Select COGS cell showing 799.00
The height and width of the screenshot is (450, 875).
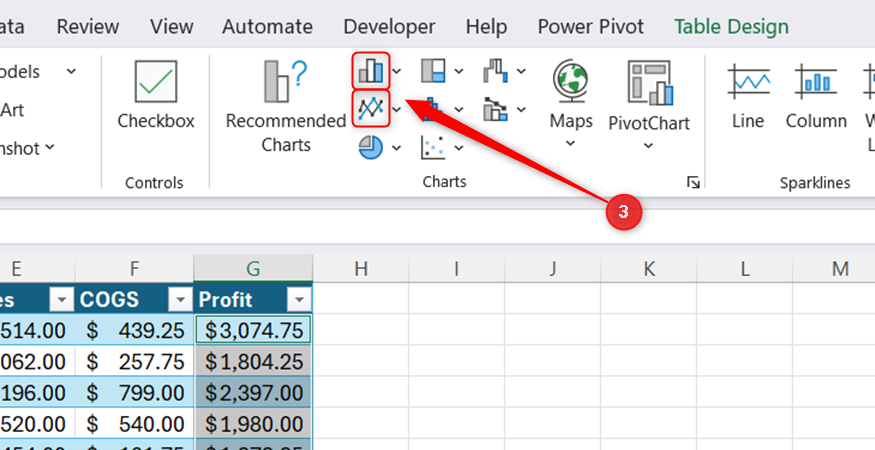point(134,393)
